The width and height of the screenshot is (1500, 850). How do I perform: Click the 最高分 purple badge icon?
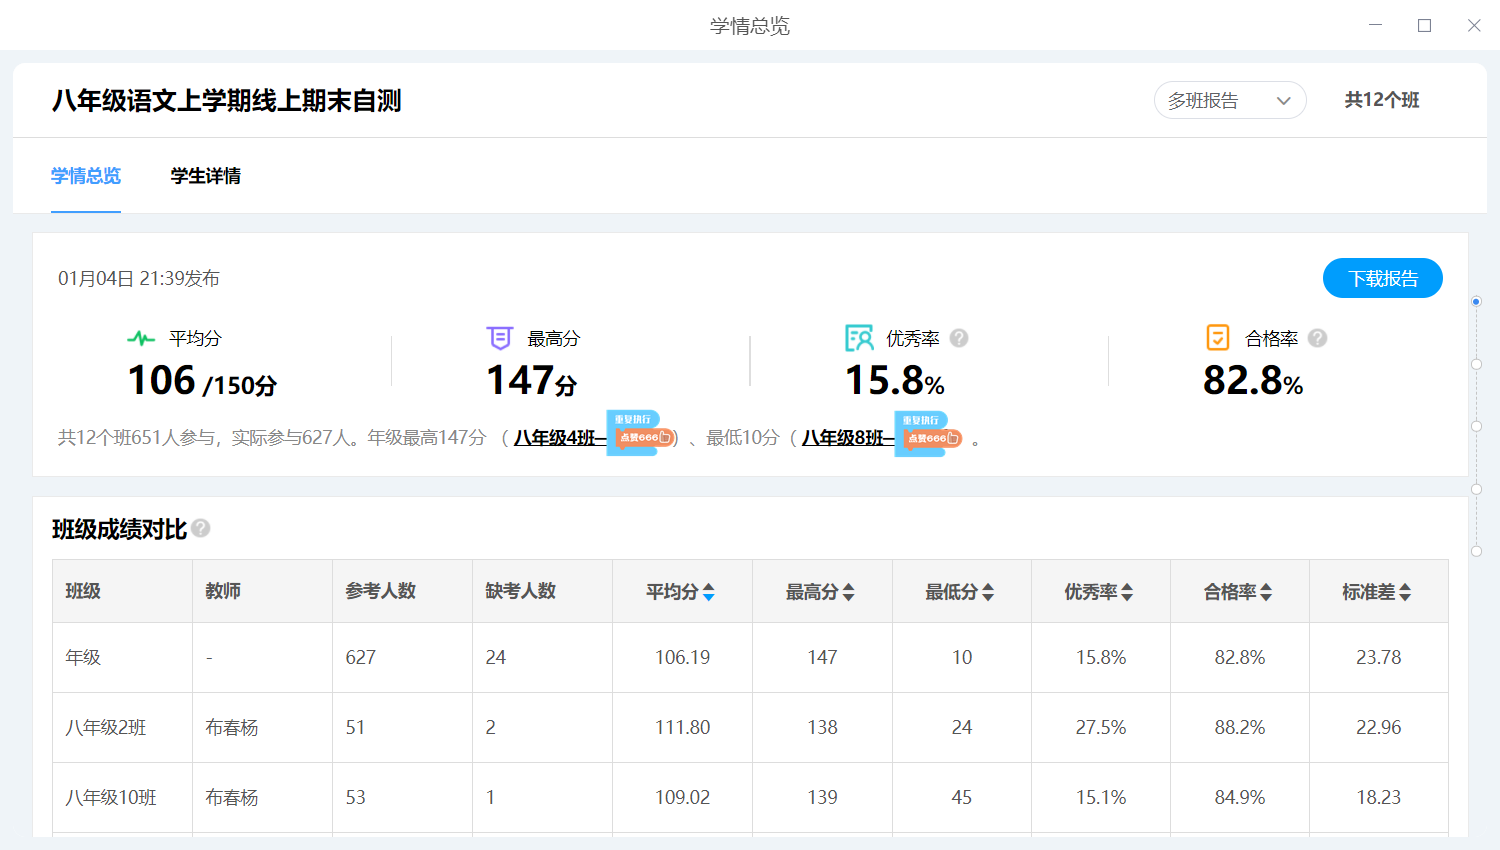click(500, 338)
